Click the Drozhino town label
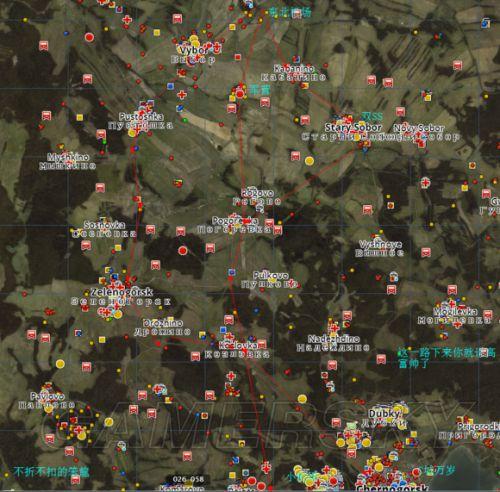 pos(163,323)
